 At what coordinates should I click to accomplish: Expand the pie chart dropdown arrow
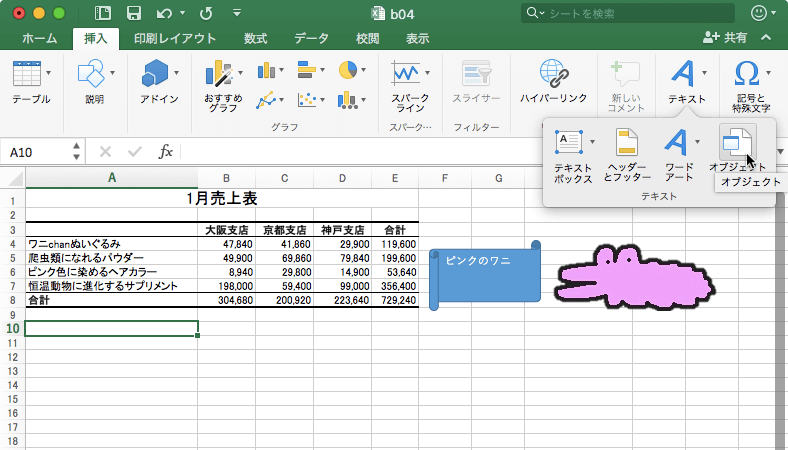(363, 70)
